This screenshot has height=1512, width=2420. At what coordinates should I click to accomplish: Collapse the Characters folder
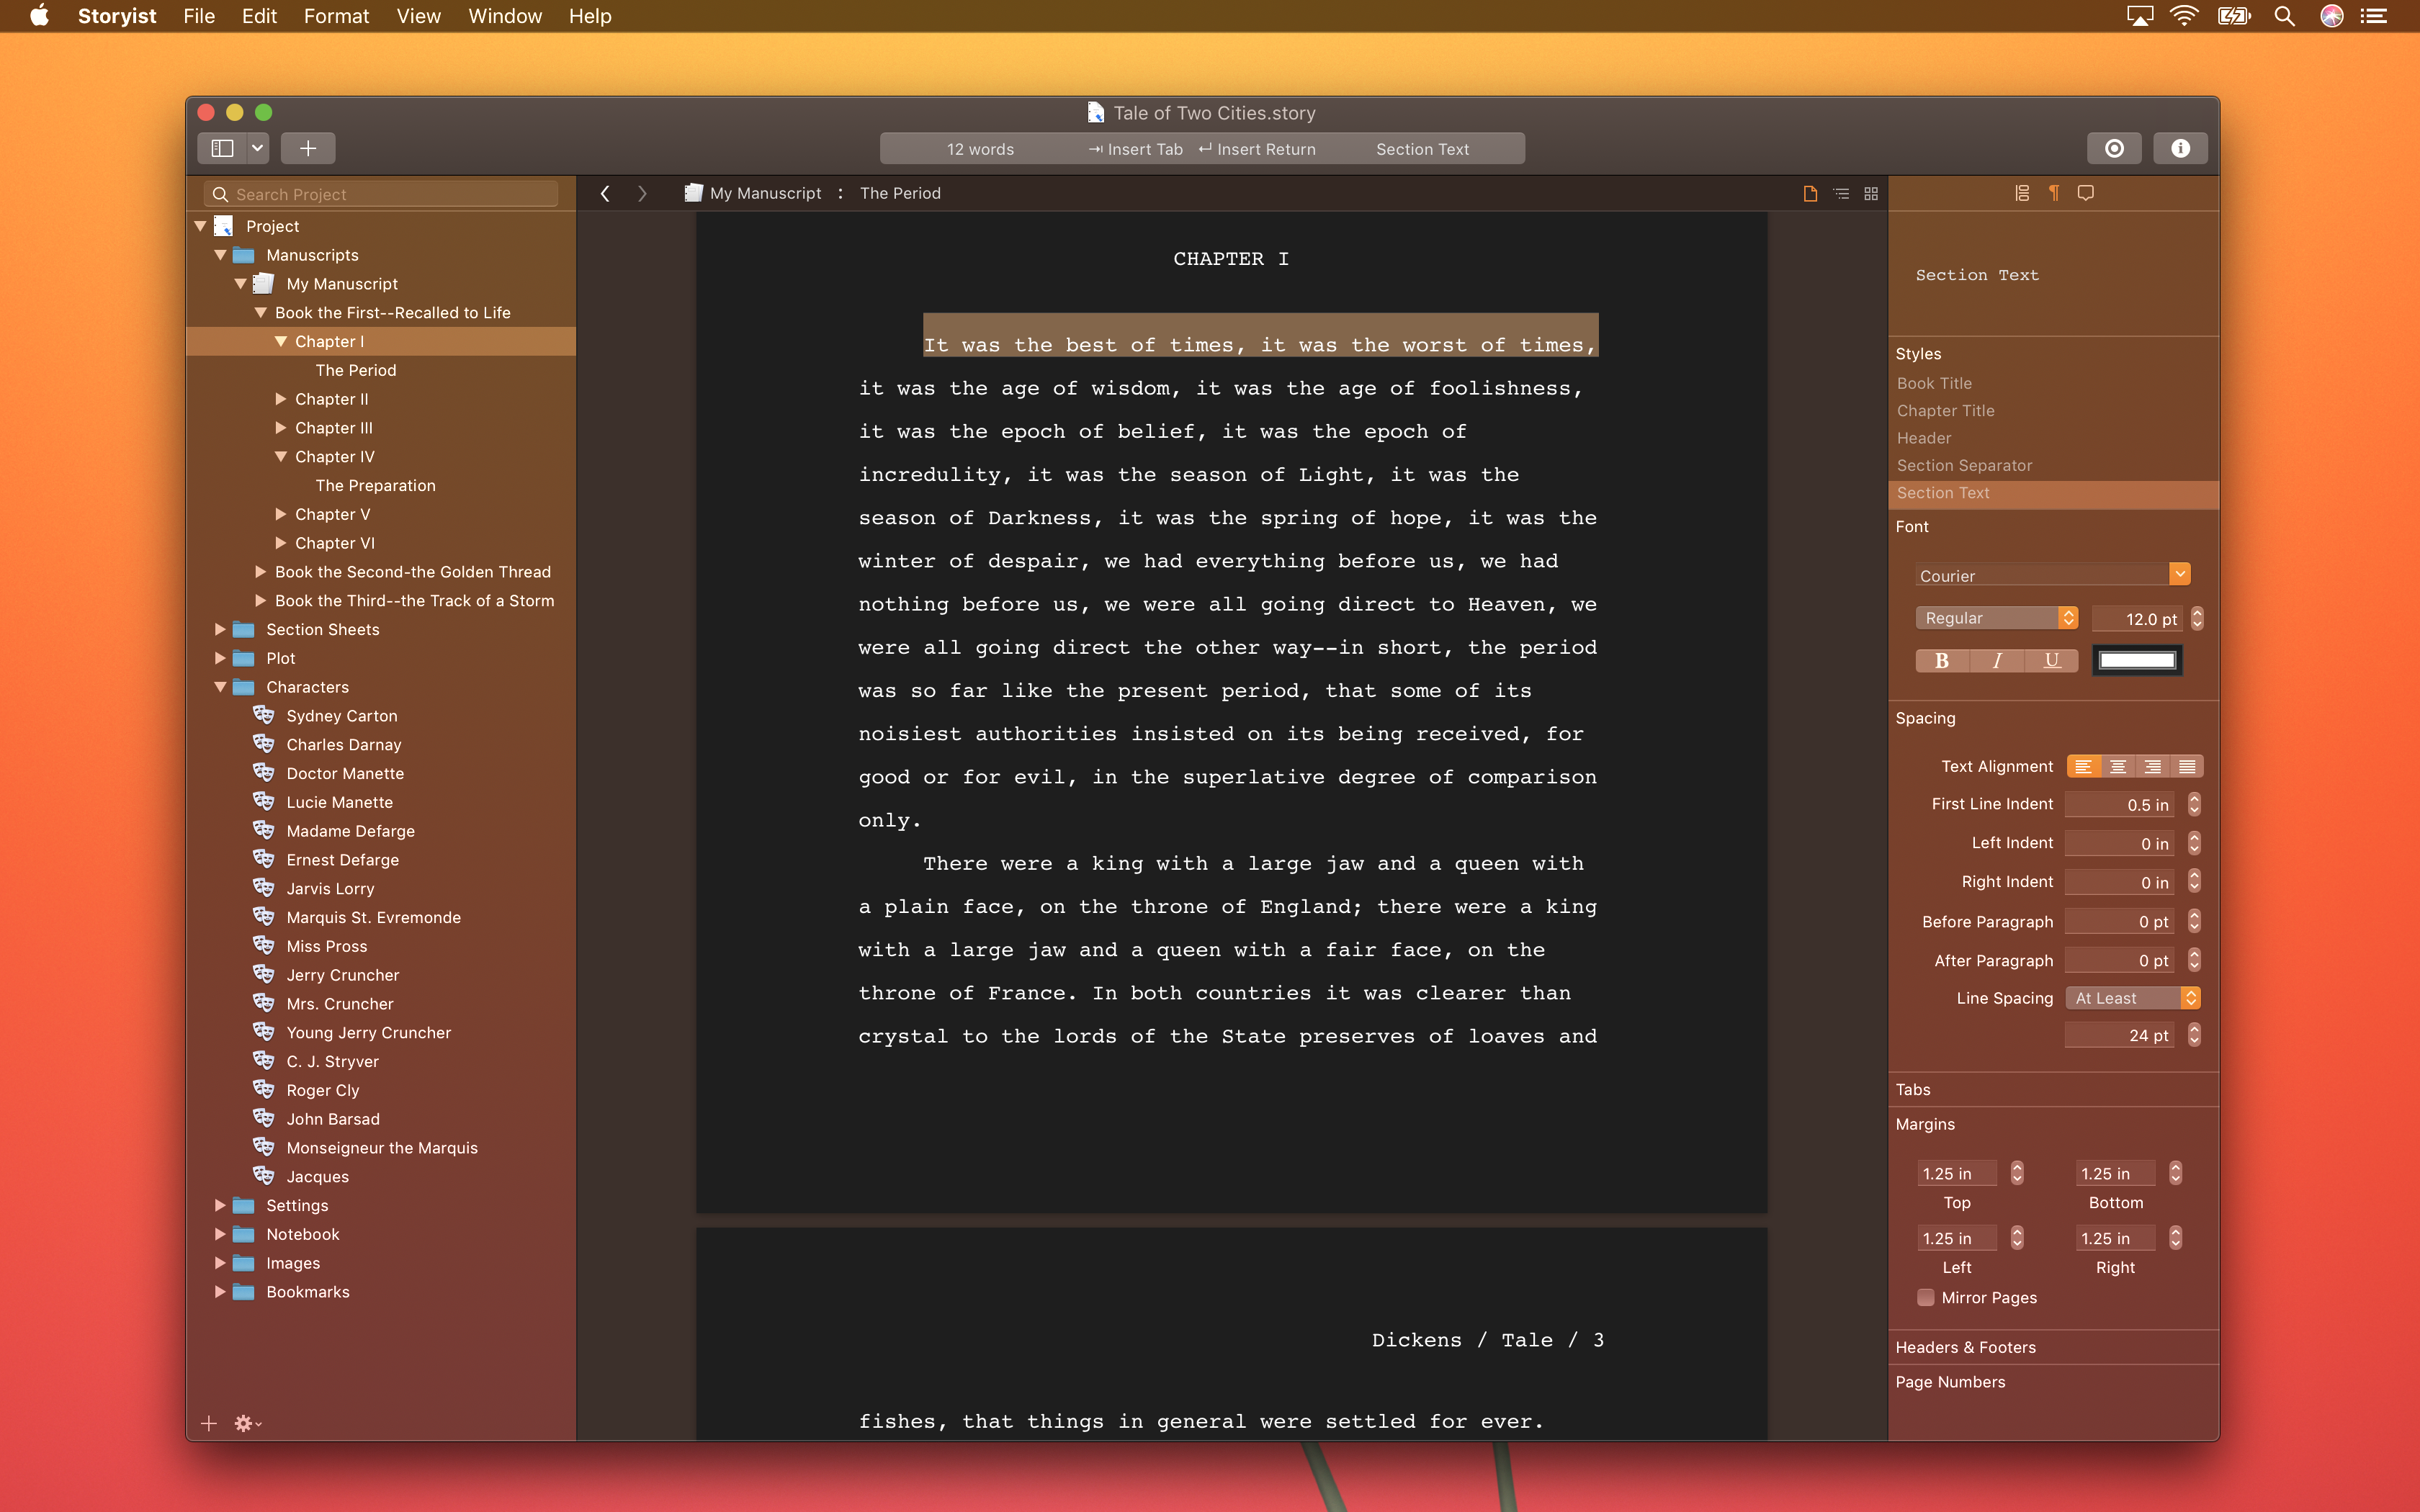pyautogui.click(x=220, y=687)
